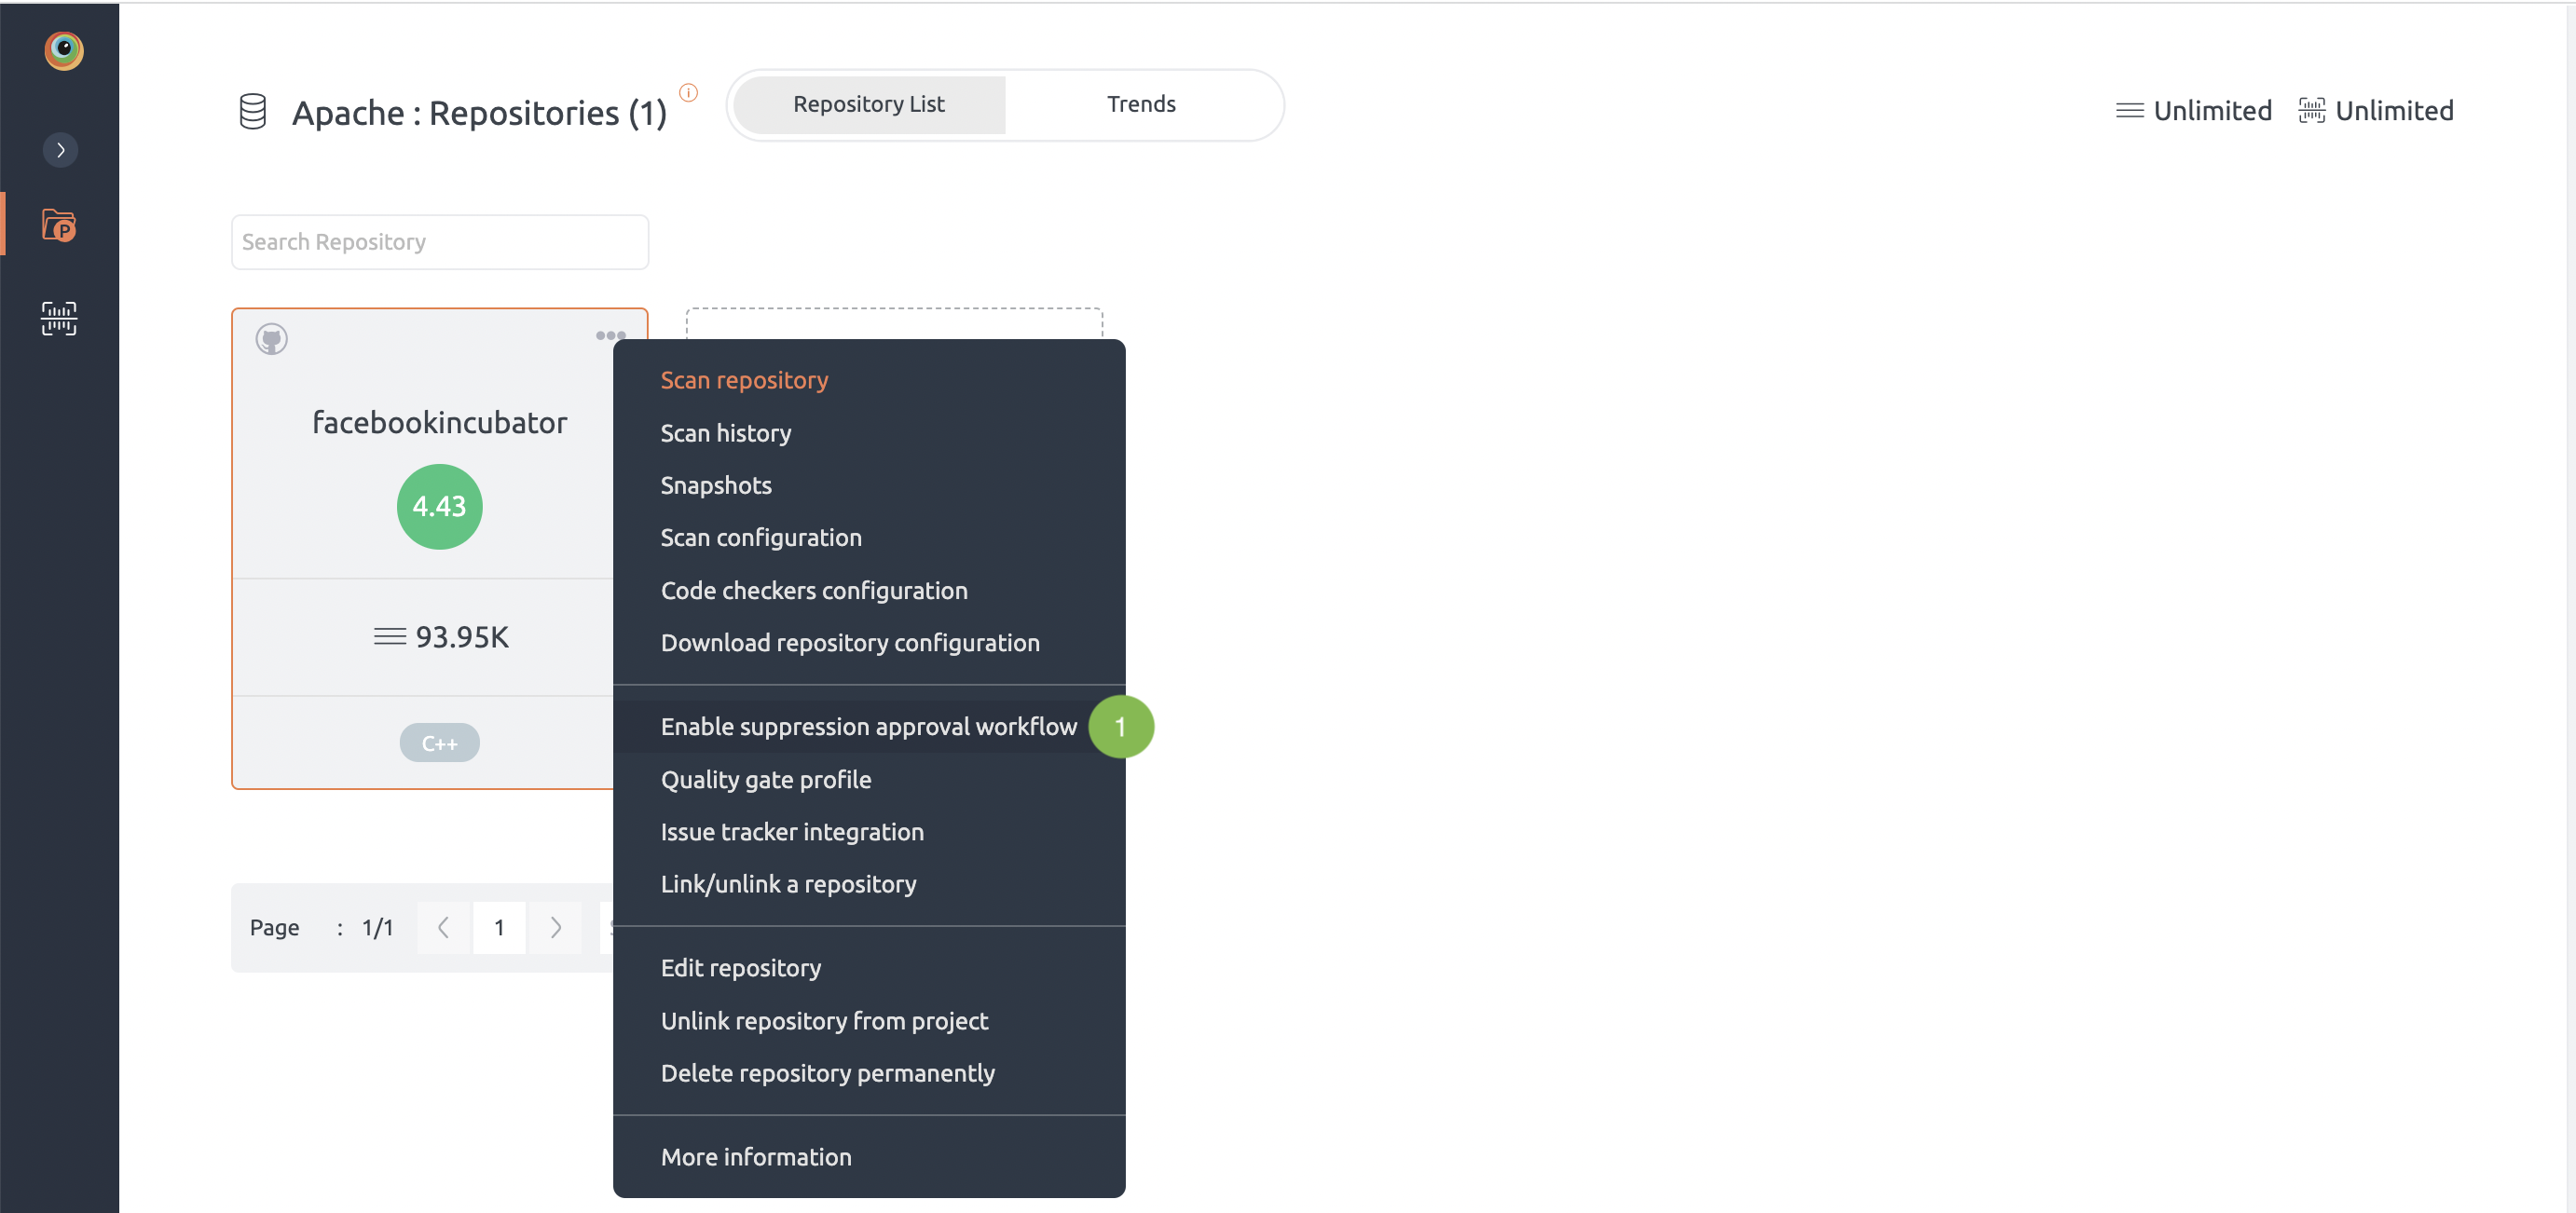Expand the next page navigation arrow
The width and height of the screenshot is (2576, 1213).
pos(555,926)
